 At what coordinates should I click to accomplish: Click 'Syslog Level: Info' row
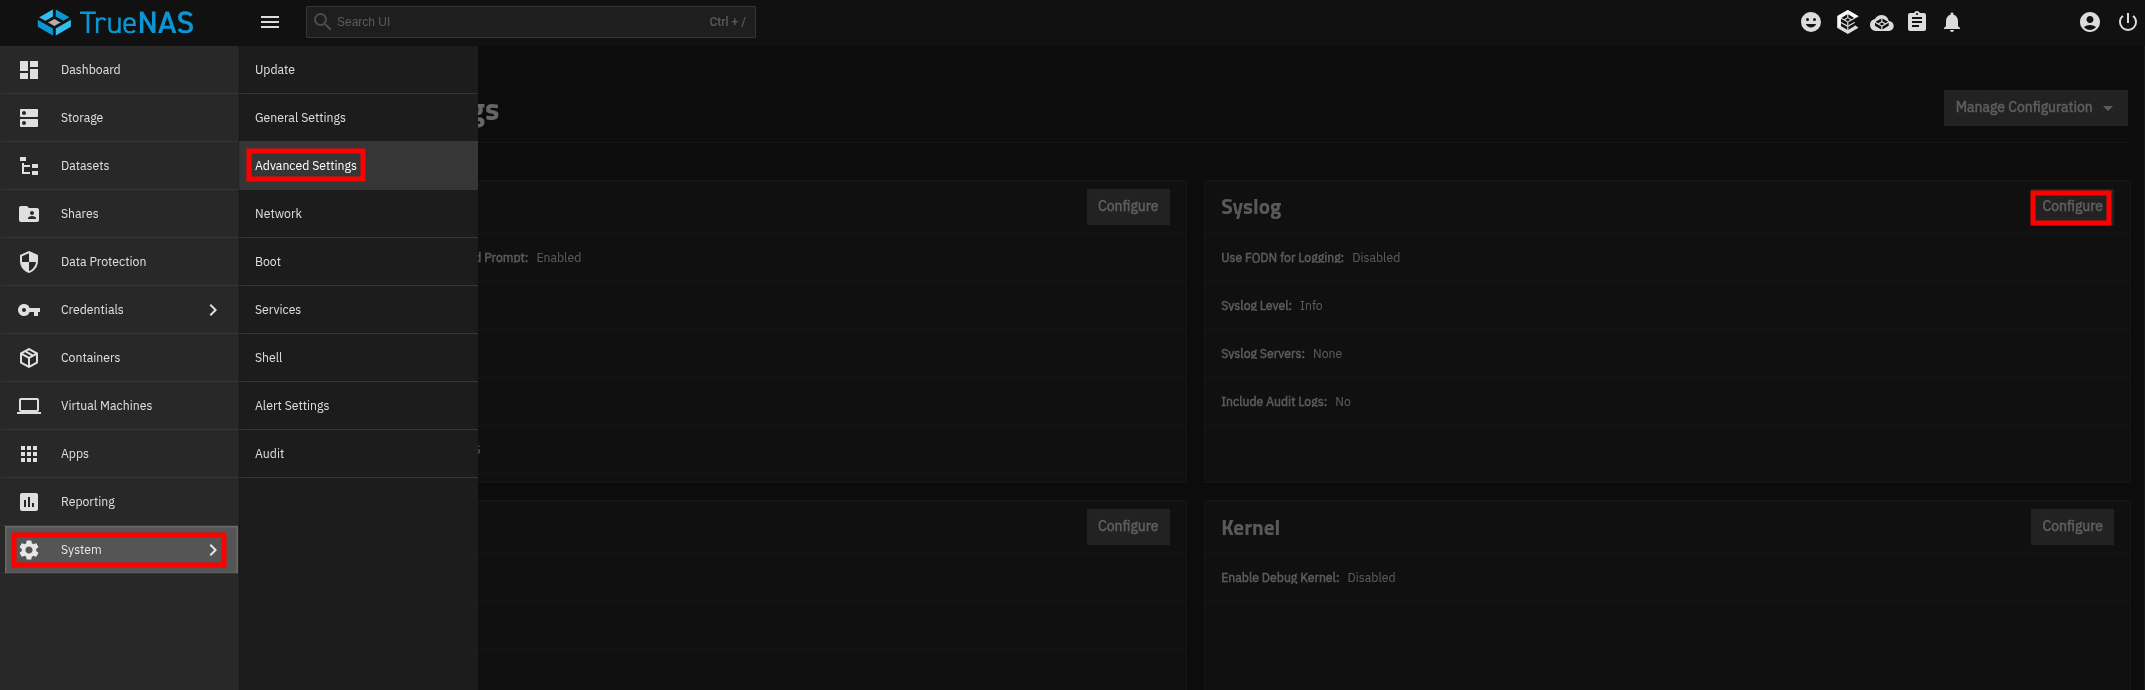(x=1667, y=306)
